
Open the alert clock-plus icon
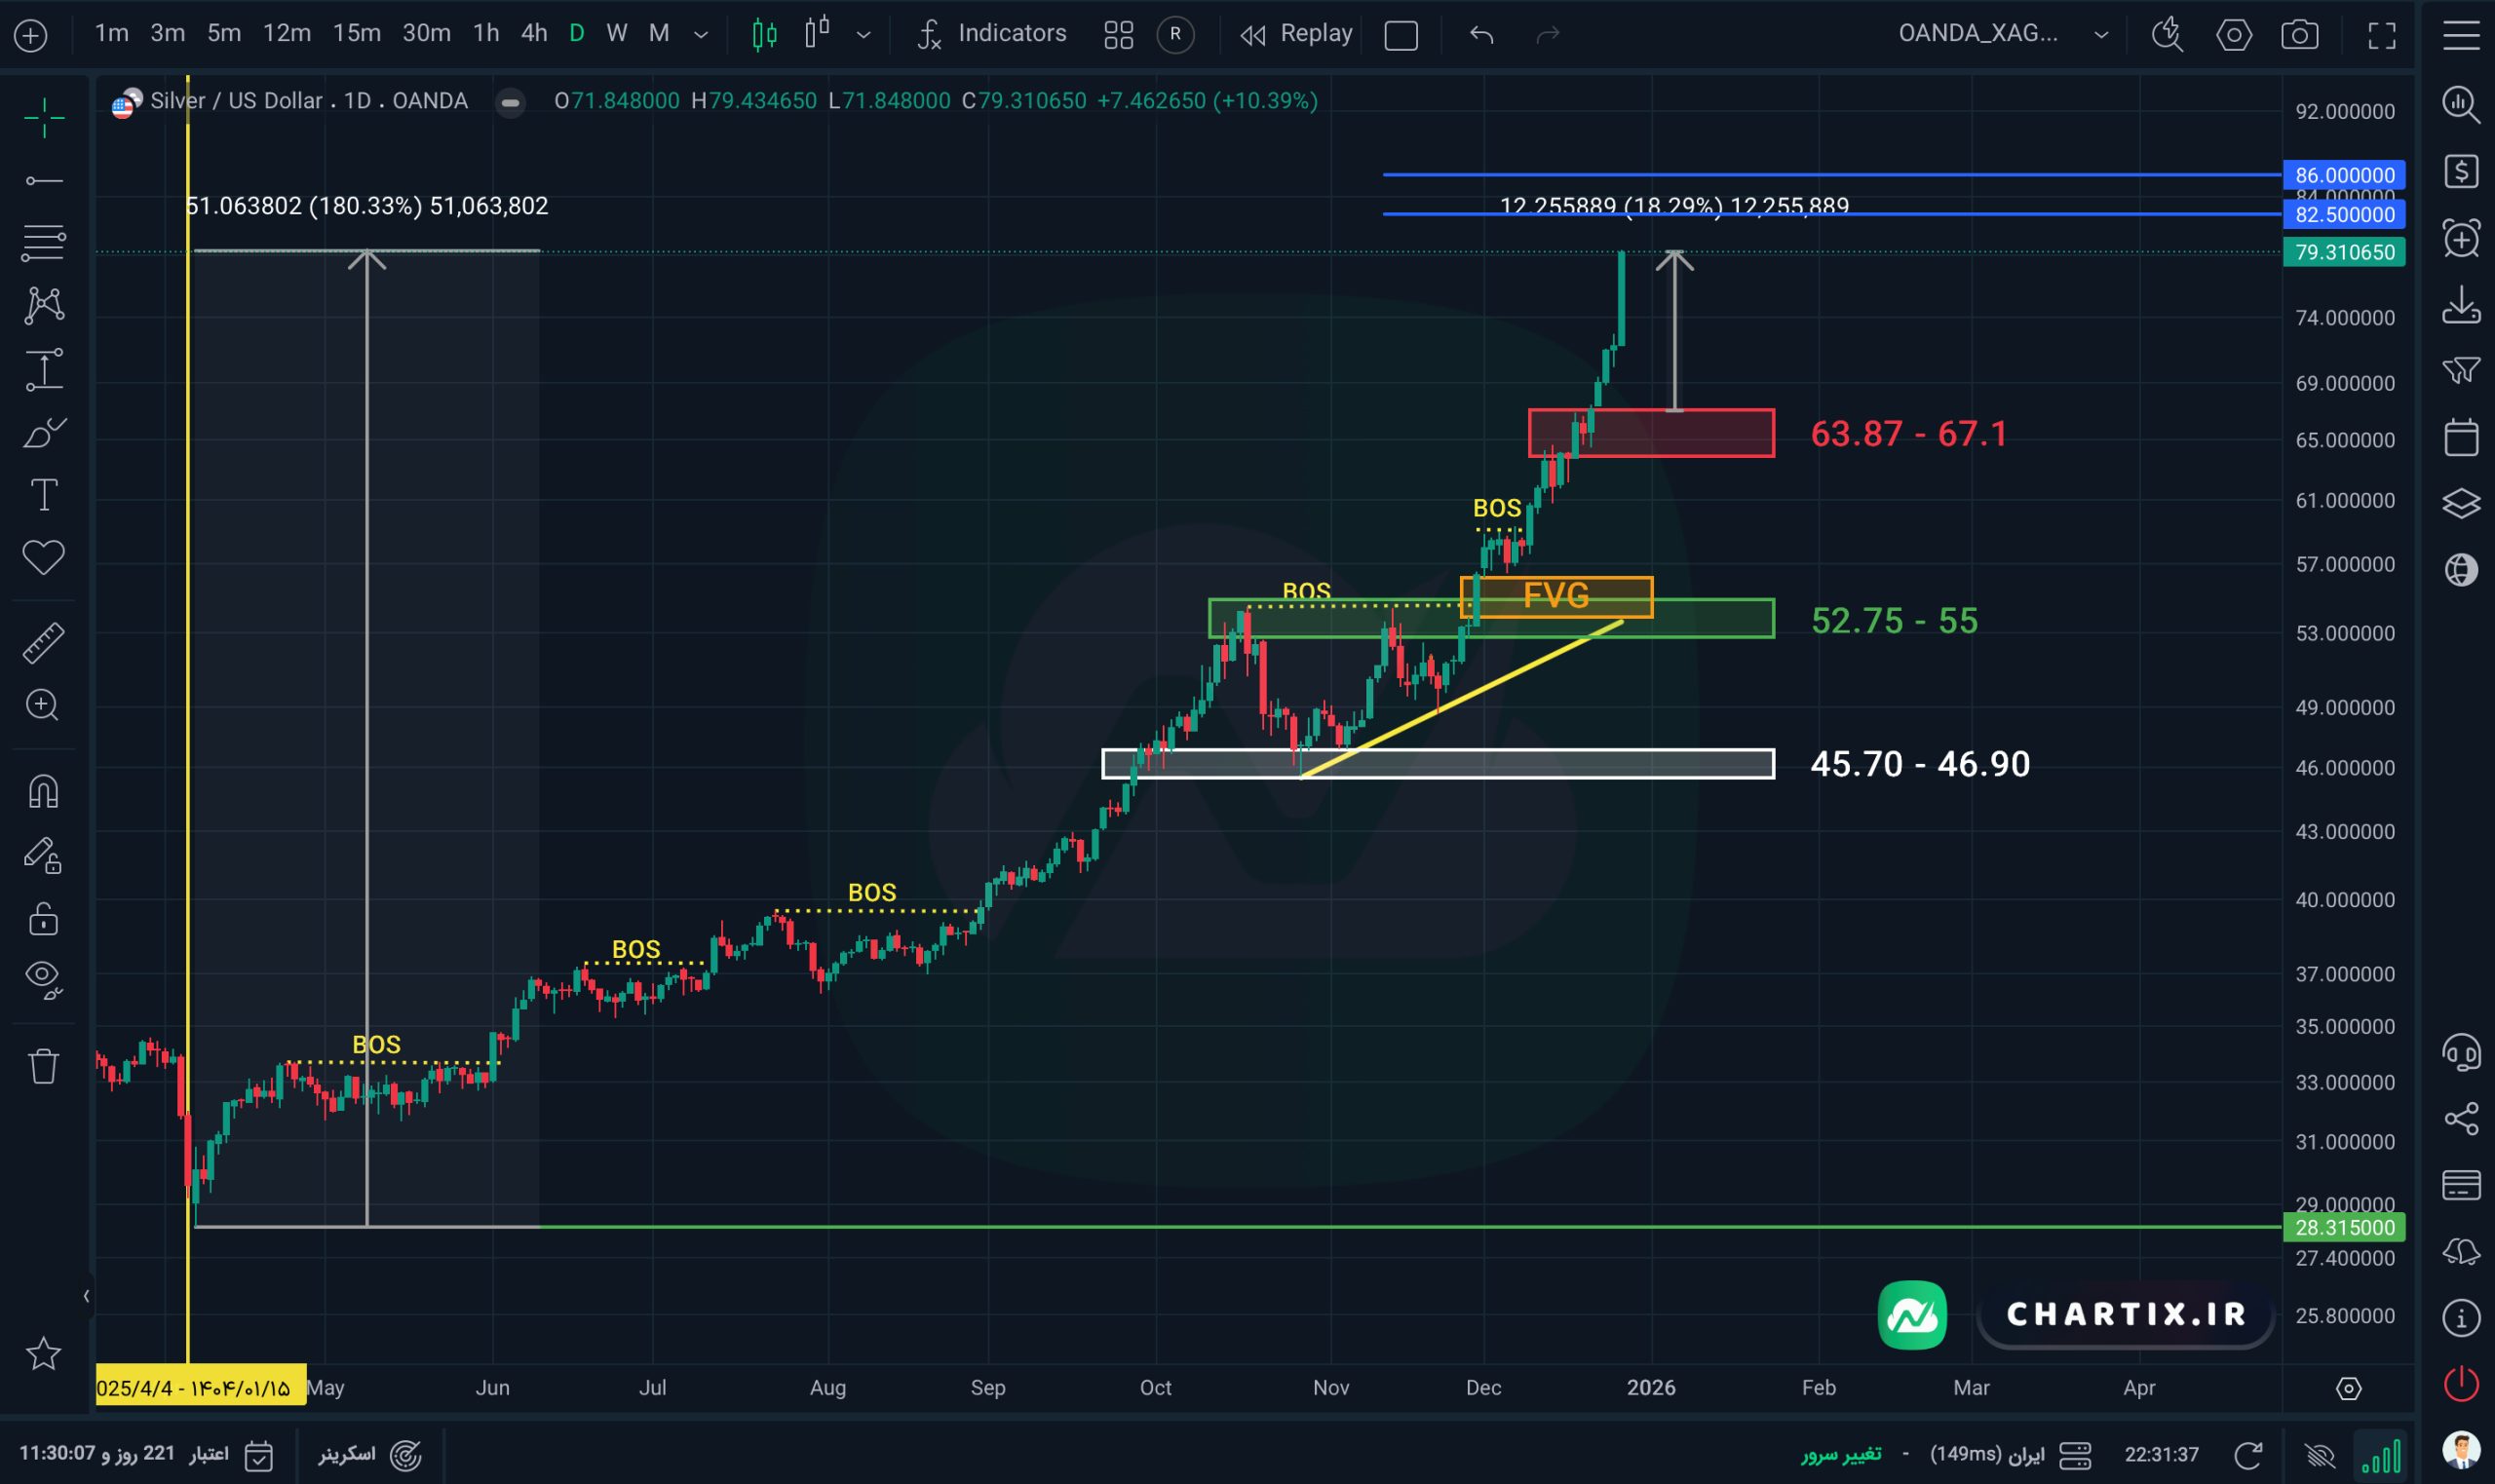click(2460, 238)
